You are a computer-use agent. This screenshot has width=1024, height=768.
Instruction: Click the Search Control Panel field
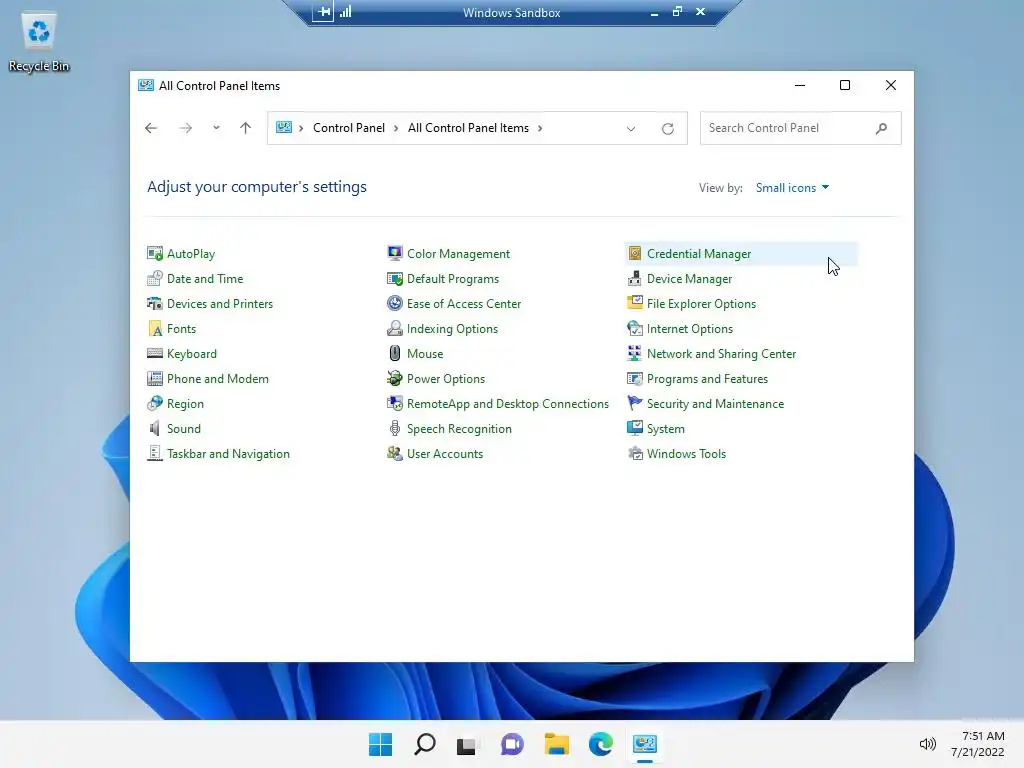(801, 128)
